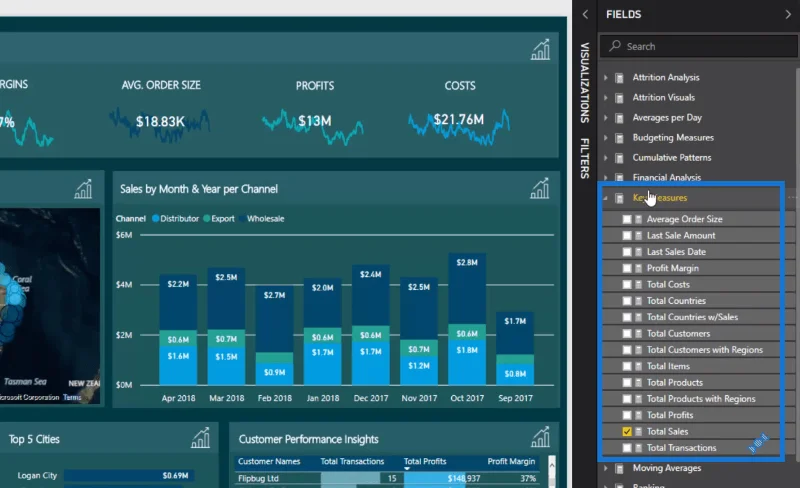Click the Total Countries w/Sales field
800x488 pixels.
point(692,317)
